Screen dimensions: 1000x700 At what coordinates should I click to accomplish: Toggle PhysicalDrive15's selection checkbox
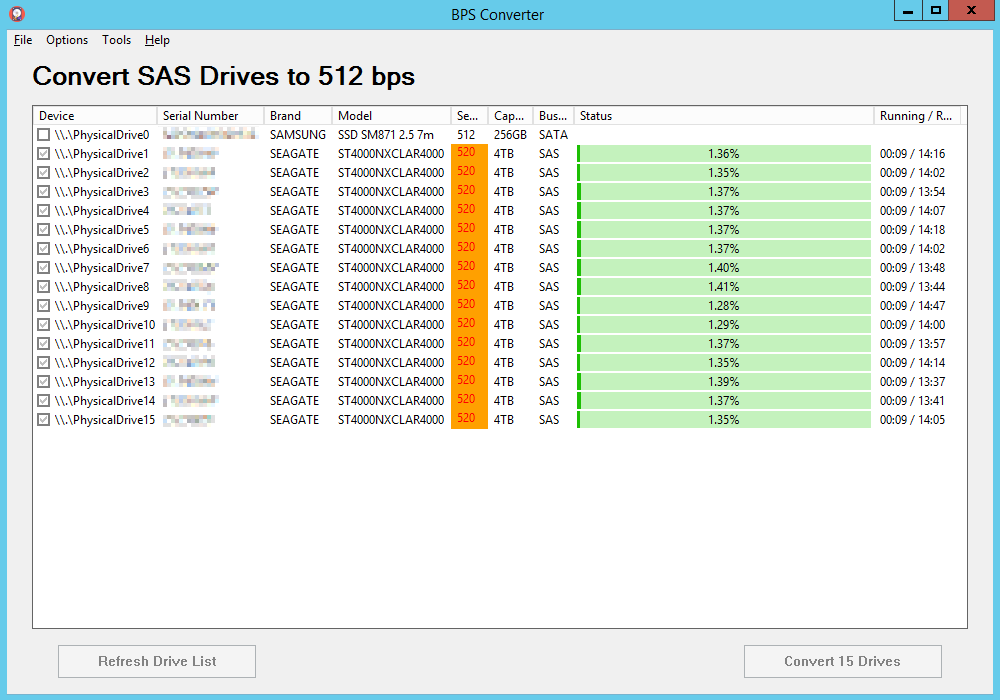pyautogui.click(x=43, y=419)
